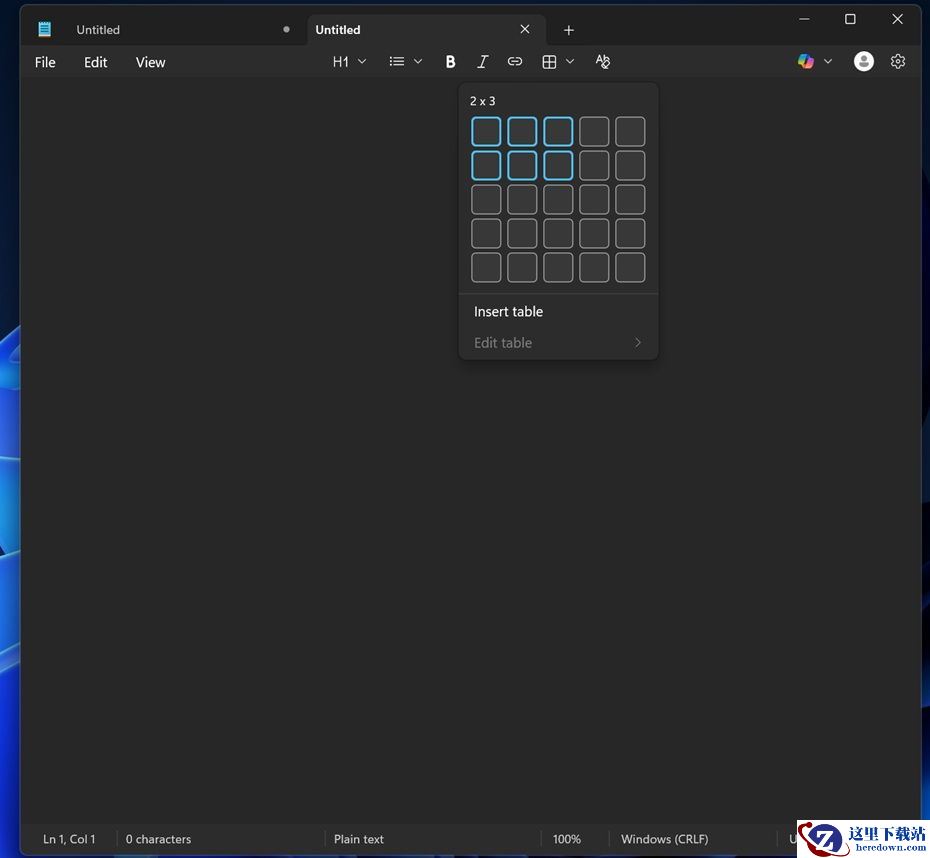Screen dimensions: 930x858
Task: Toggle italic formatting in the toolbar
Action: click(x=482, y=62)
